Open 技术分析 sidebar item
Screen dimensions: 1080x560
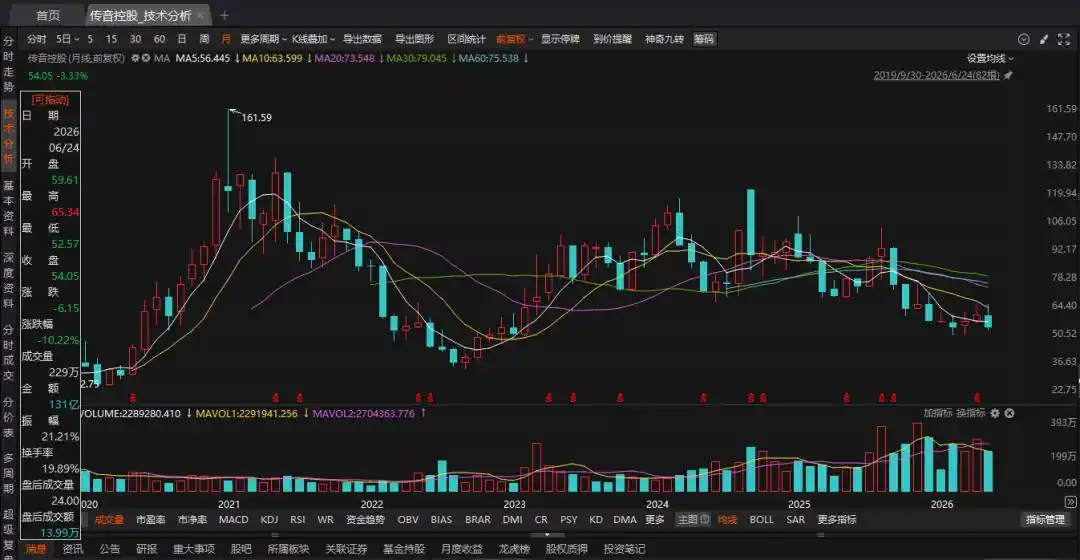[x=8, y=136]
